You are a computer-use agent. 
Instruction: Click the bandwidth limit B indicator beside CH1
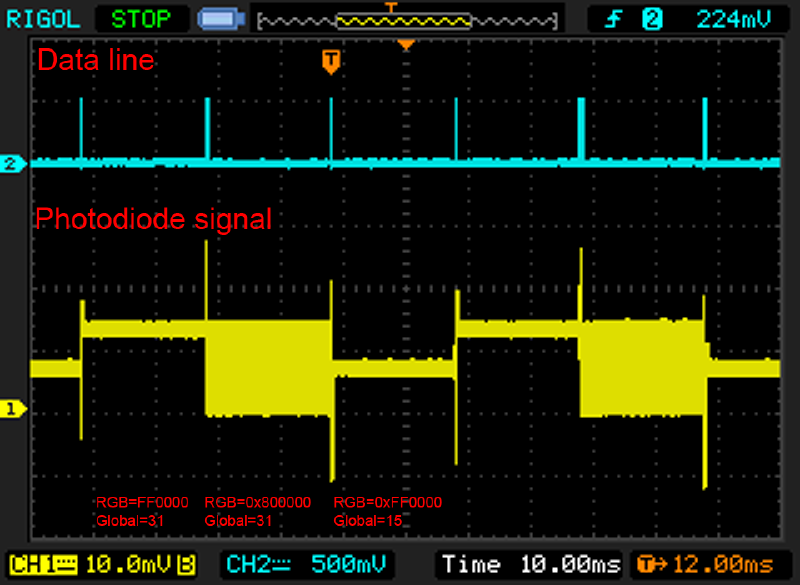(x=185, y=563)
